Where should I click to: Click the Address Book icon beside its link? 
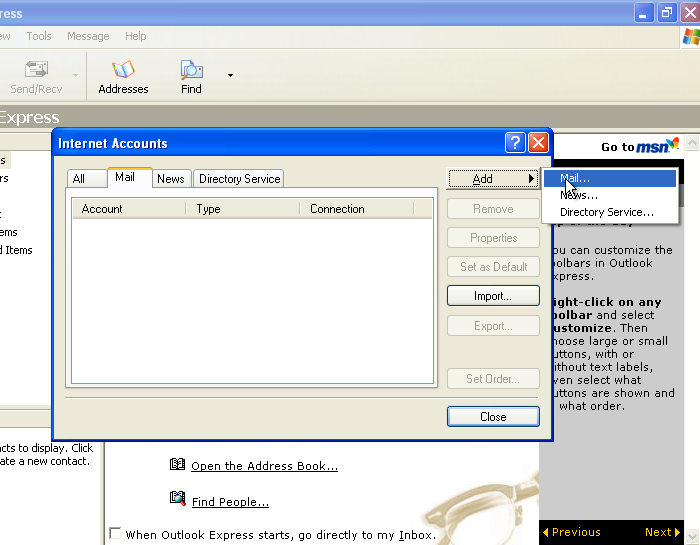coord(177,464)
